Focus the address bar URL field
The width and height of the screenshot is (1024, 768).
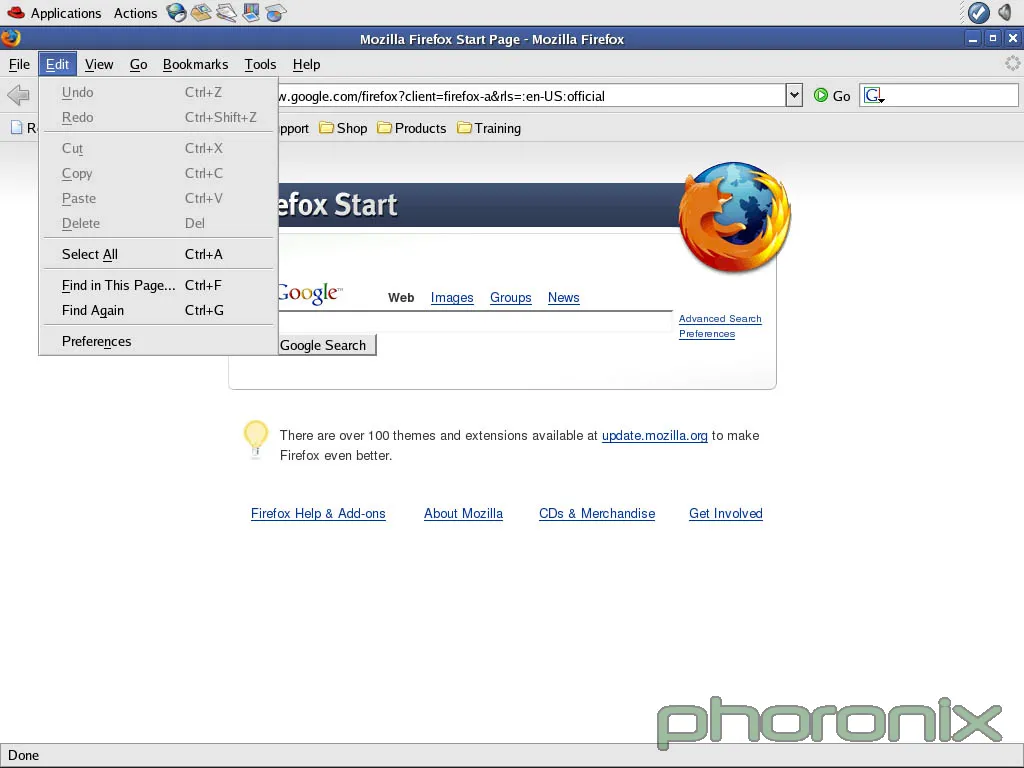click(531, 96)
